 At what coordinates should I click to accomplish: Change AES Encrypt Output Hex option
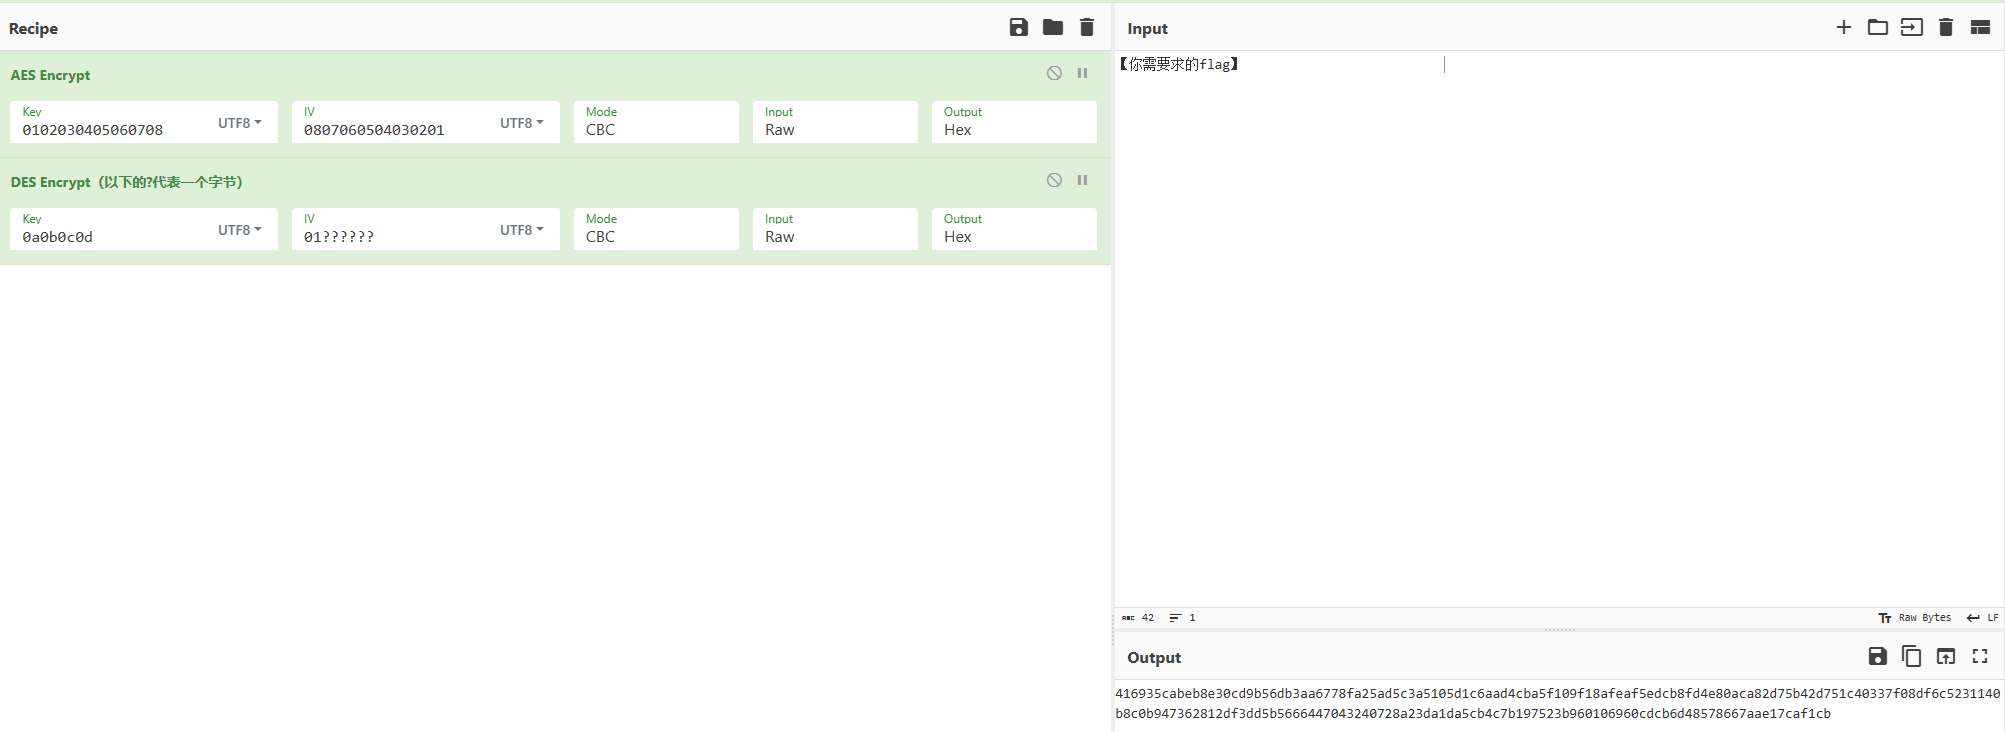click(x=1014, y=122)
